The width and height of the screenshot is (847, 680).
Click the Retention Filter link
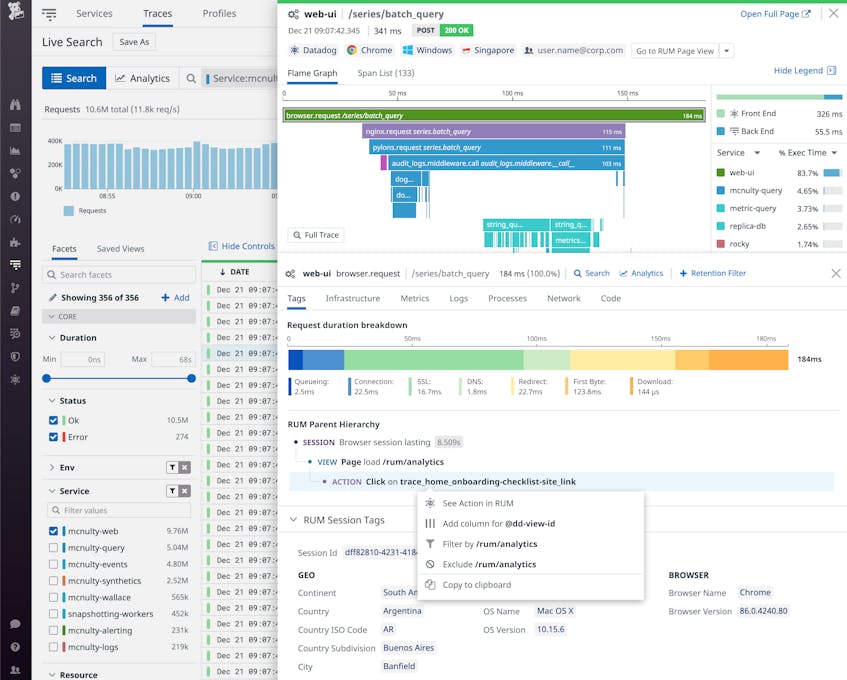[x=712, y=273]
